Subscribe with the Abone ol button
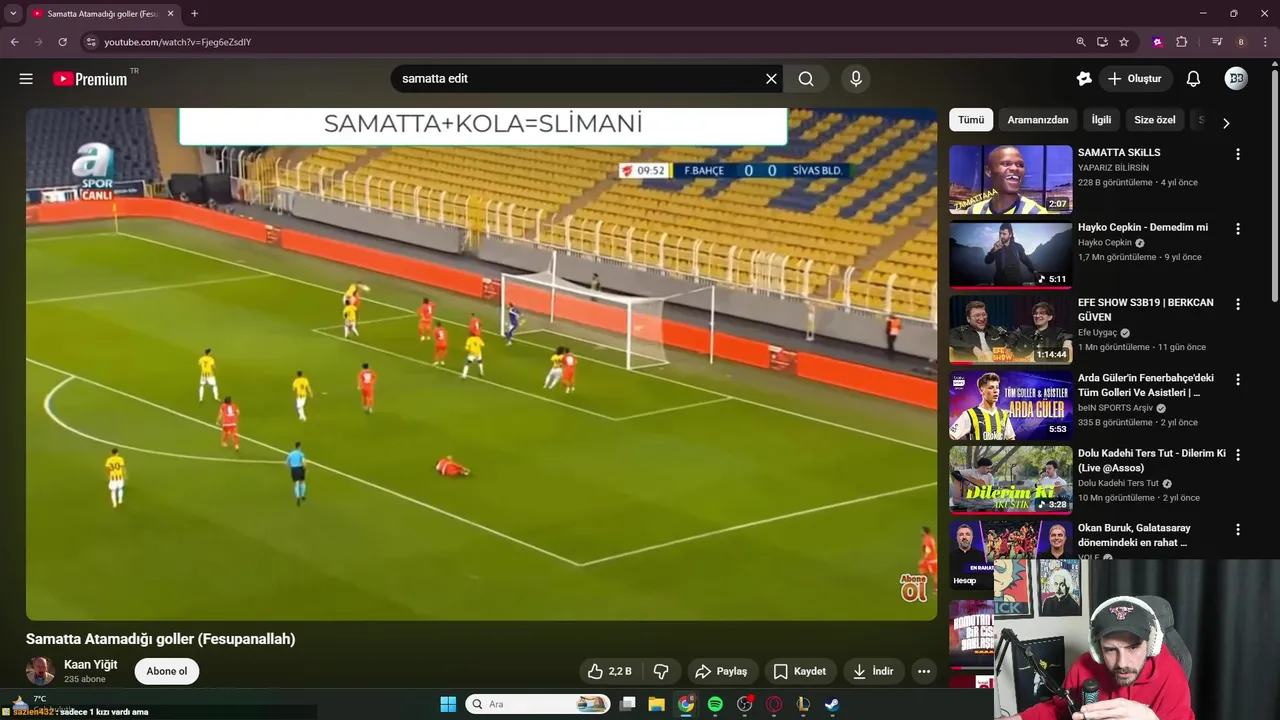 167,671
